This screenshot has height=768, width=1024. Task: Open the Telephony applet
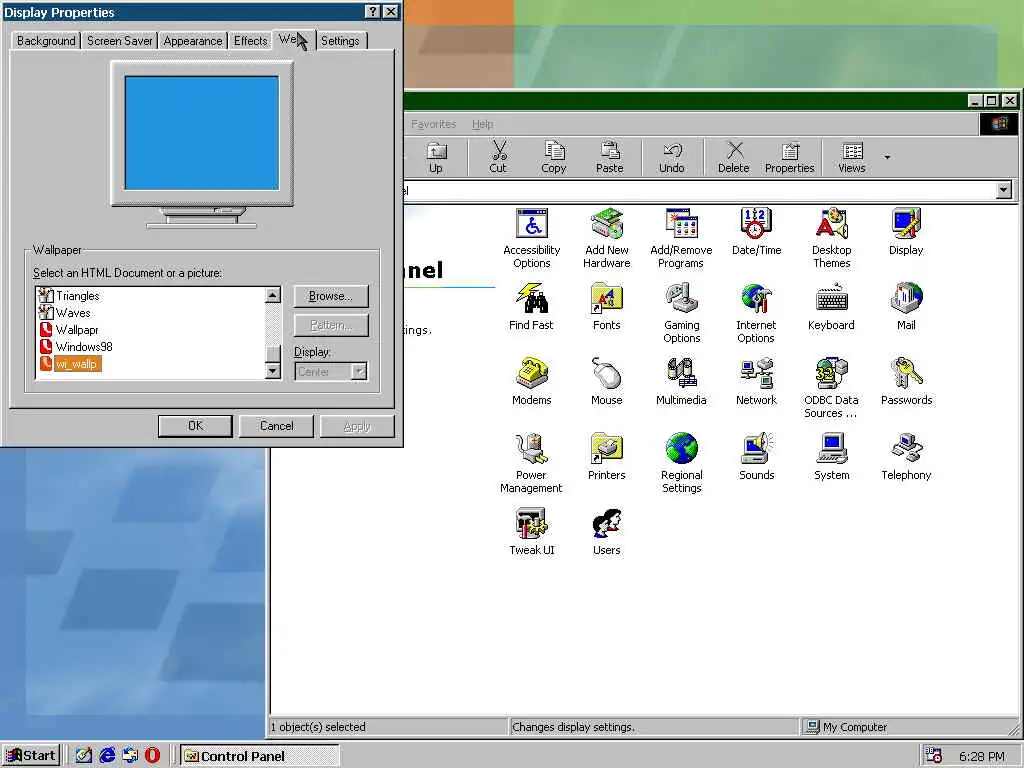point(906,457)
